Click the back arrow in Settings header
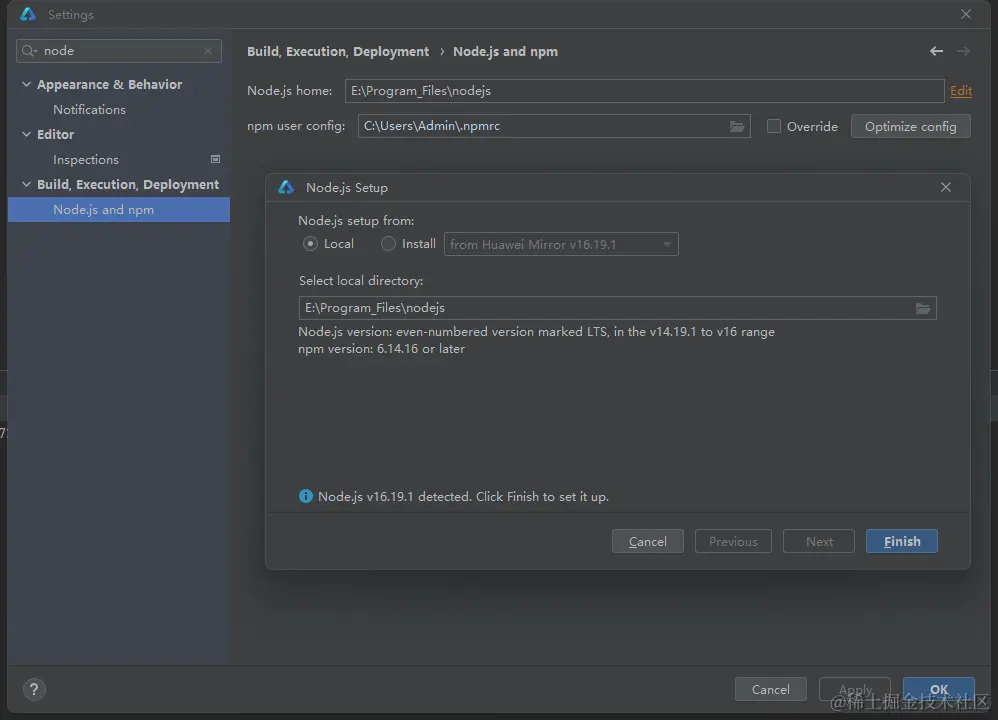The height and width of the screenshot is (720, 998). 936,51
